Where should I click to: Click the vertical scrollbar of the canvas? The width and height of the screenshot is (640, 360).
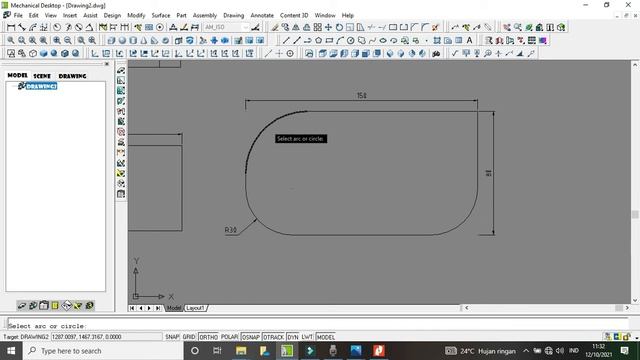click(635, 182)
